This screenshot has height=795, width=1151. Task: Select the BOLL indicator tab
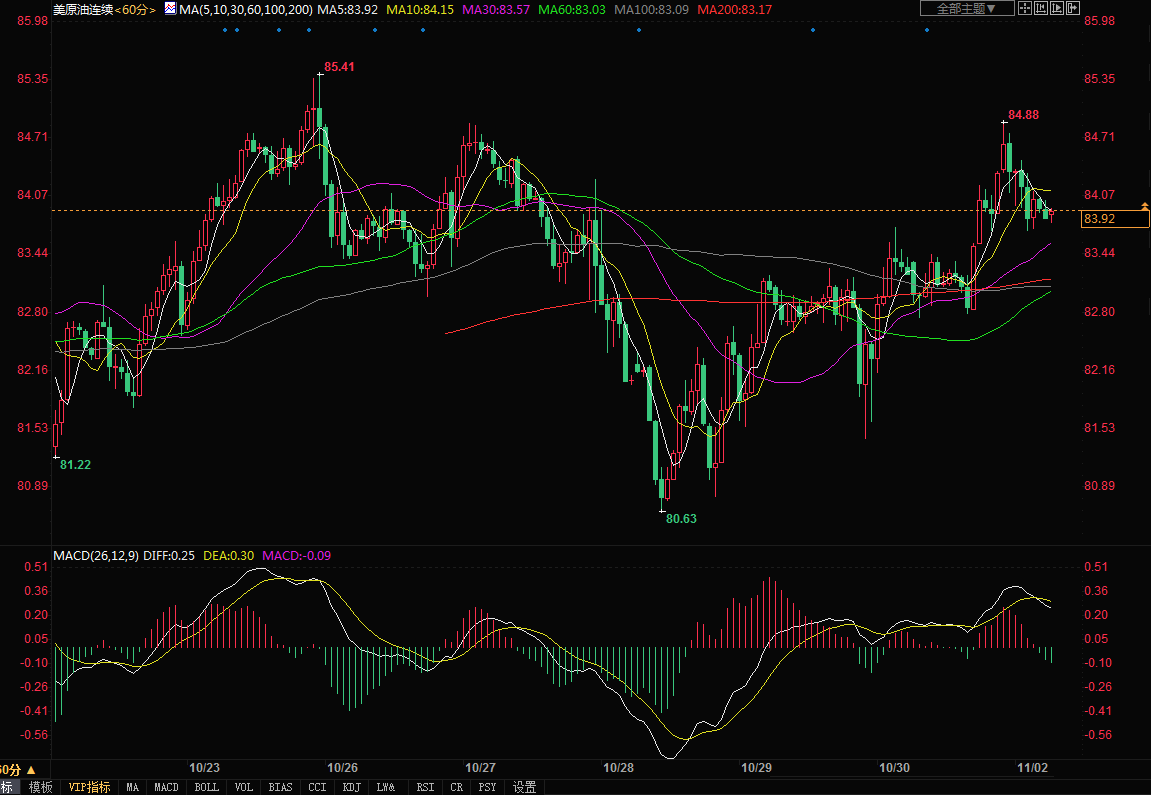tap(206, 787)
